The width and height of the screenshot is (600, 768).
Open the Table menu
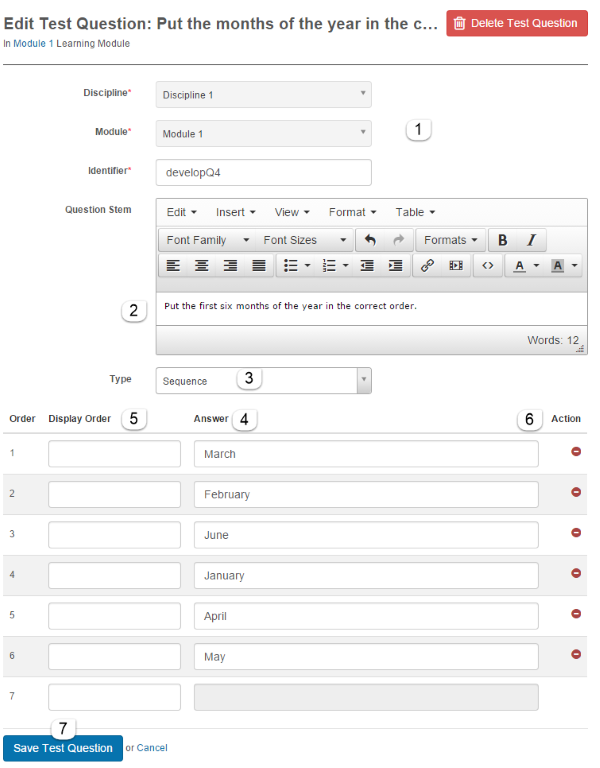point(415,212)
